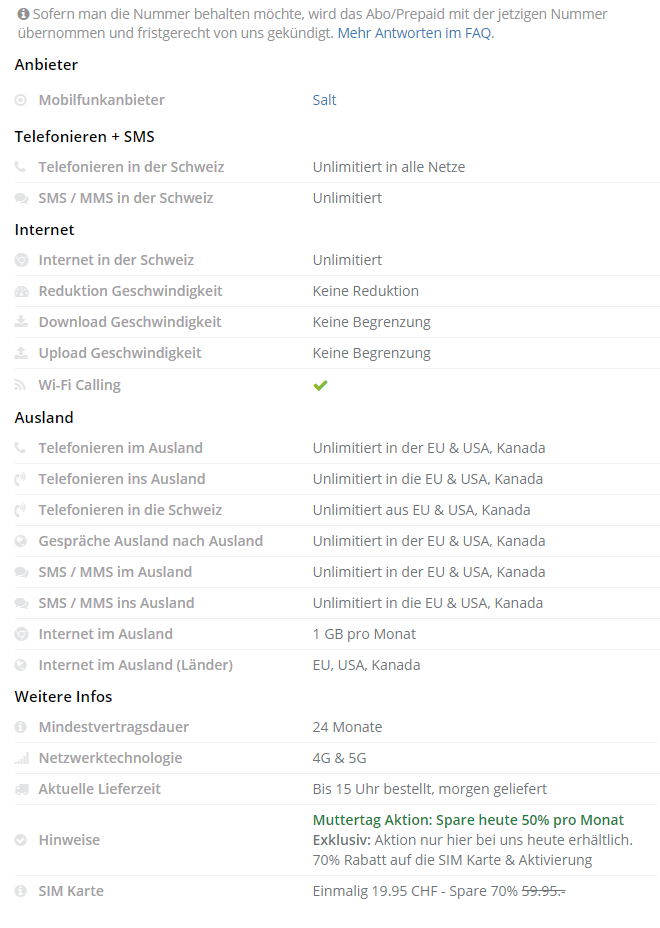Click the speech bubble icon beside SMS / MMS in der Schweiz
The width and height of the screenshot is (660, 928).
(x=21, y=198)
